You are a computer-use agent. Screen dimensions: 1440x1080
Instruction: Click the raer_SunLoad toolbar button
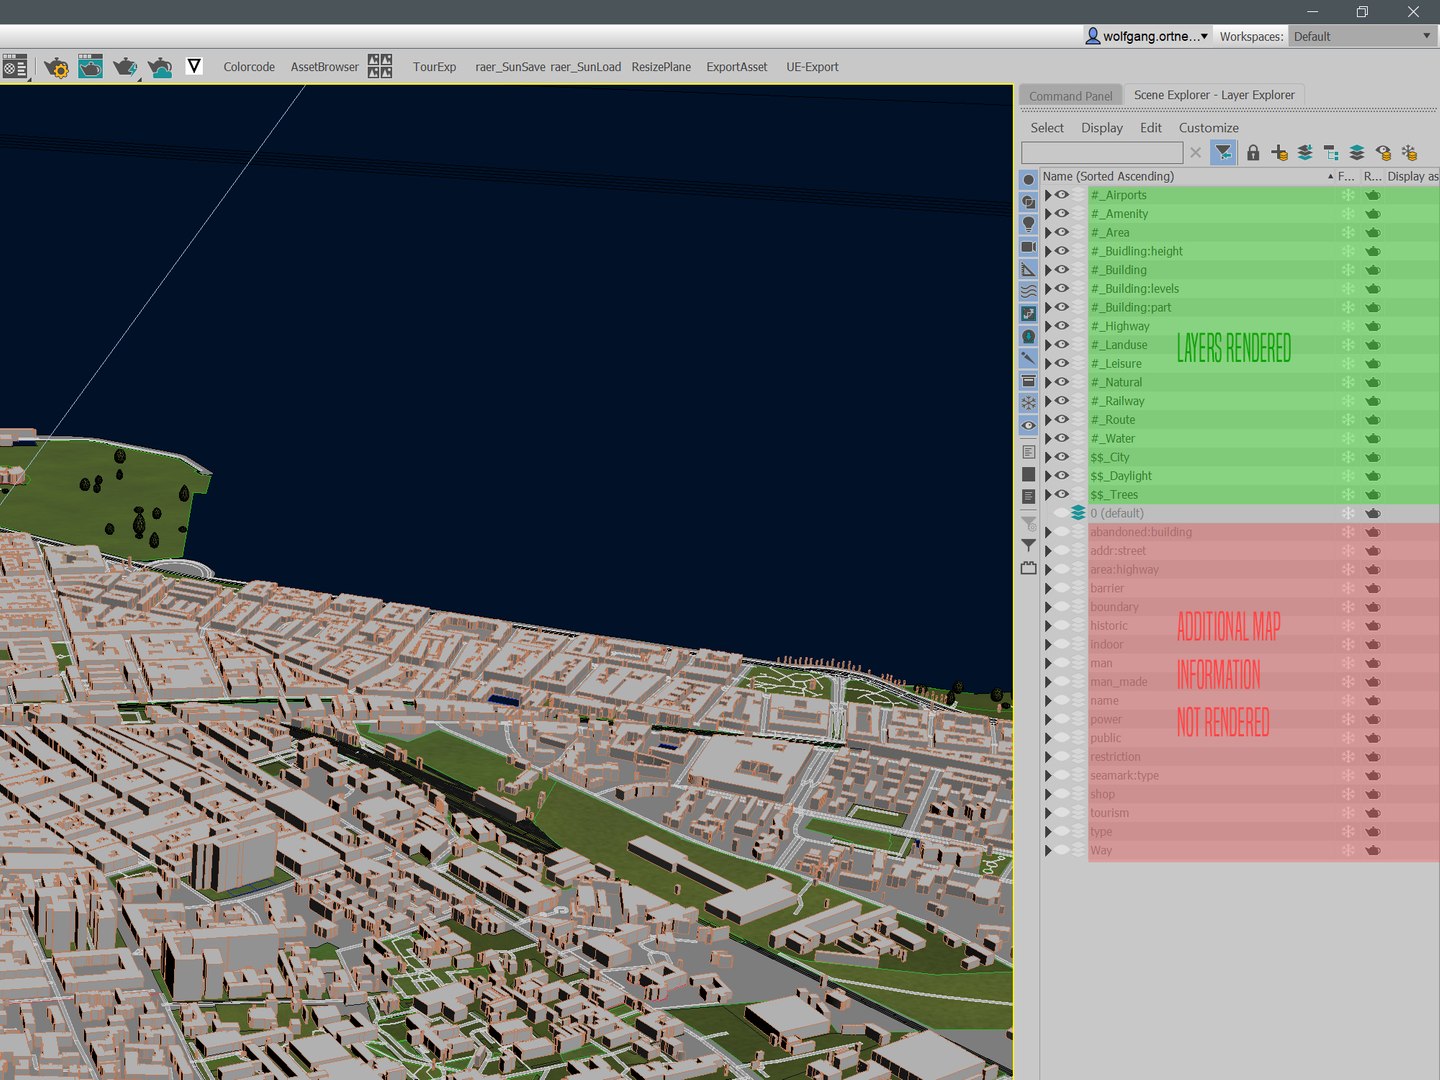[585, 67]
